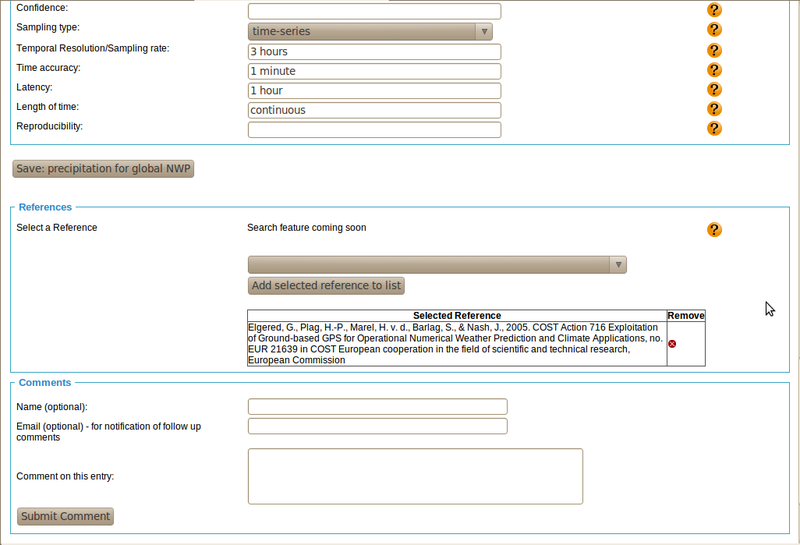Open help for Sampling type
The image size is (800, 545).
pyautogui.click(x=714, y=30)
